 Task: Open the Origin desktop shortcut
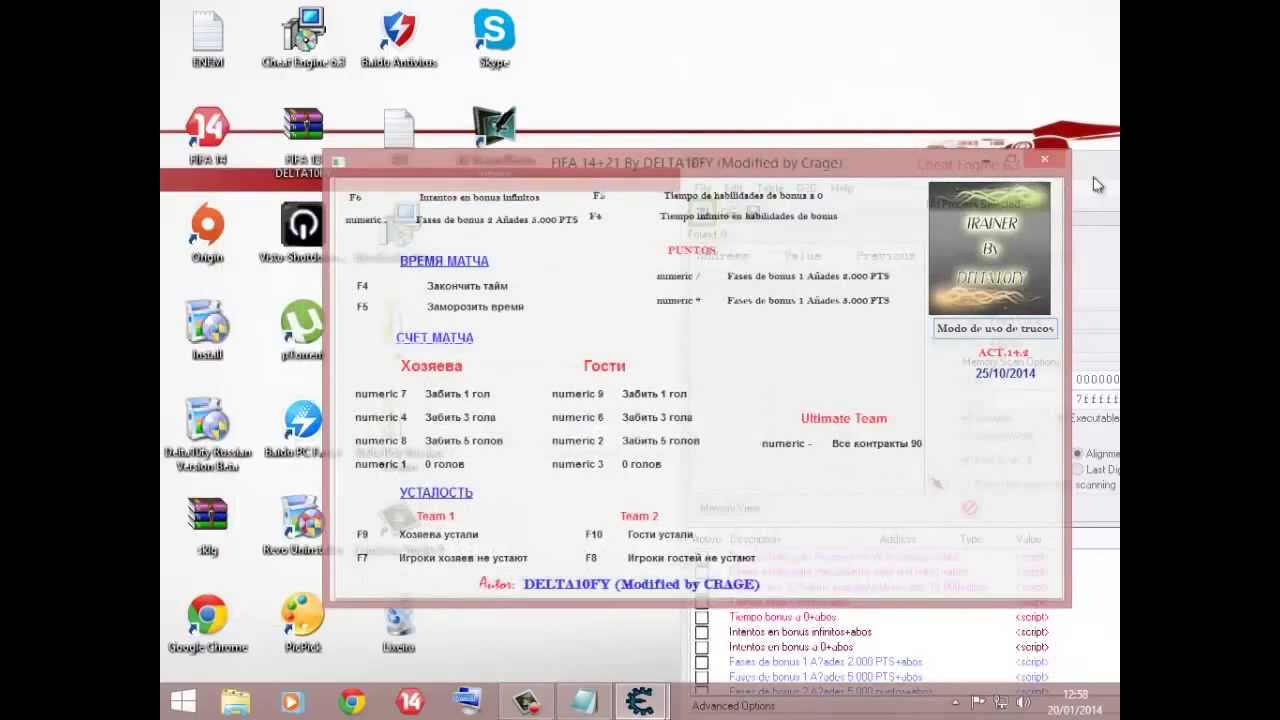pos(208,232)
